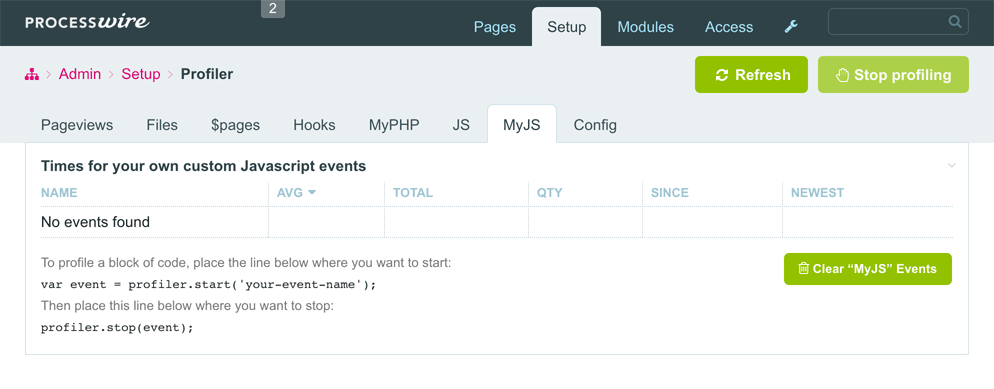Open the Pages menu
The width and height of the screenshot is (994, 389).
495,27
